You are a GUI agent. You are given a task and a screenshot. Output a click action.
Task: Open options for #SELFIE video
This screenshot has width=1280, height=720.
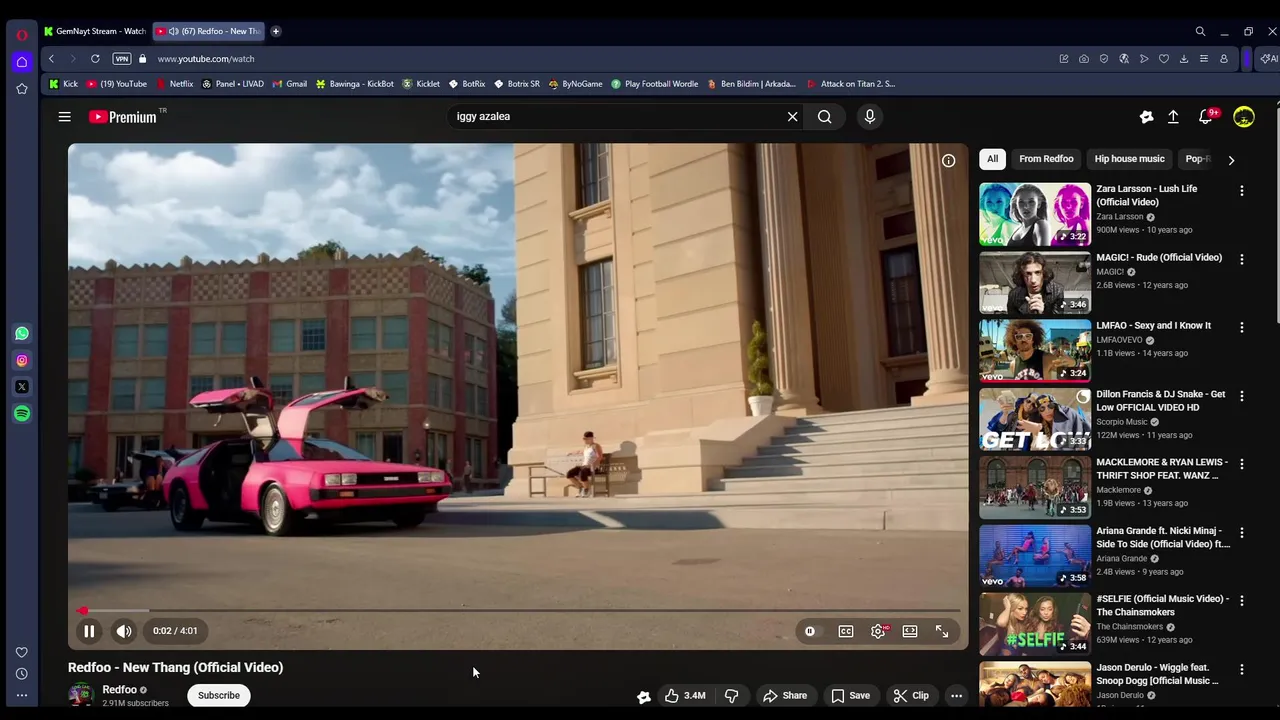click(x=1242, y=601)
